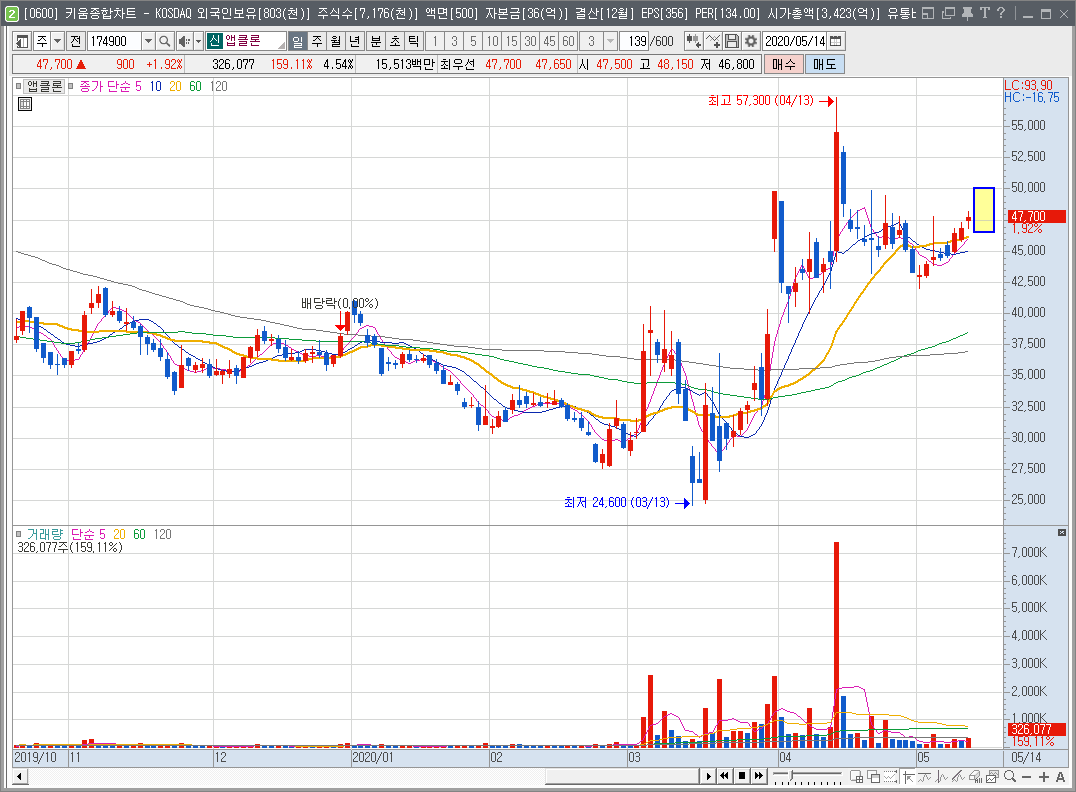Click the speaker sound icon
This screenshot has height=792, width=1076.
coord(184,41)
